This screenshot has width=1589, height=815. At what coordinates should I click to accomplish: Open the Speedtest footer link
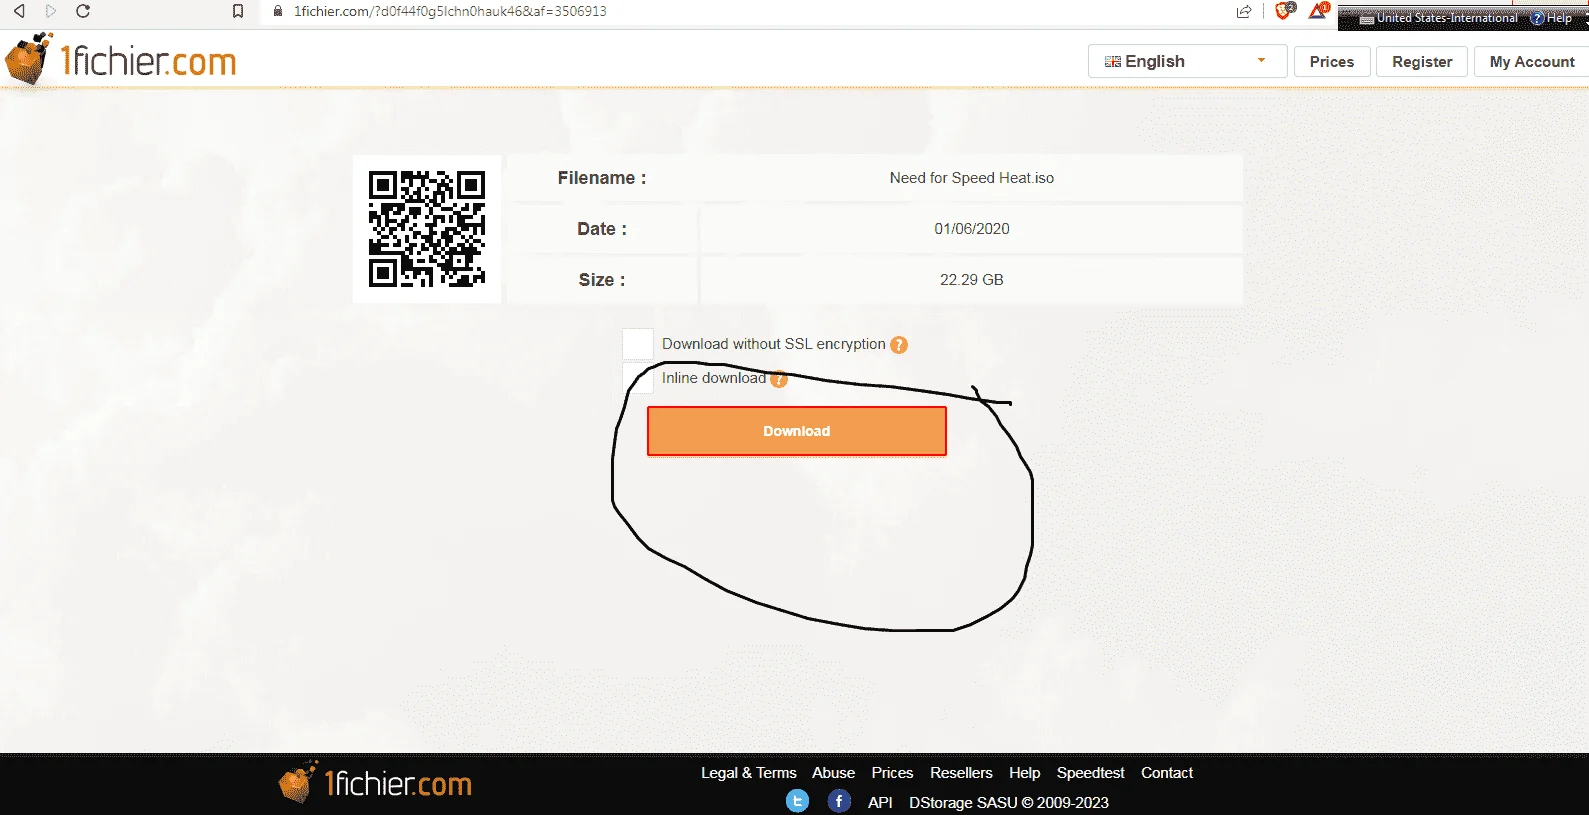coord(1090,773)
